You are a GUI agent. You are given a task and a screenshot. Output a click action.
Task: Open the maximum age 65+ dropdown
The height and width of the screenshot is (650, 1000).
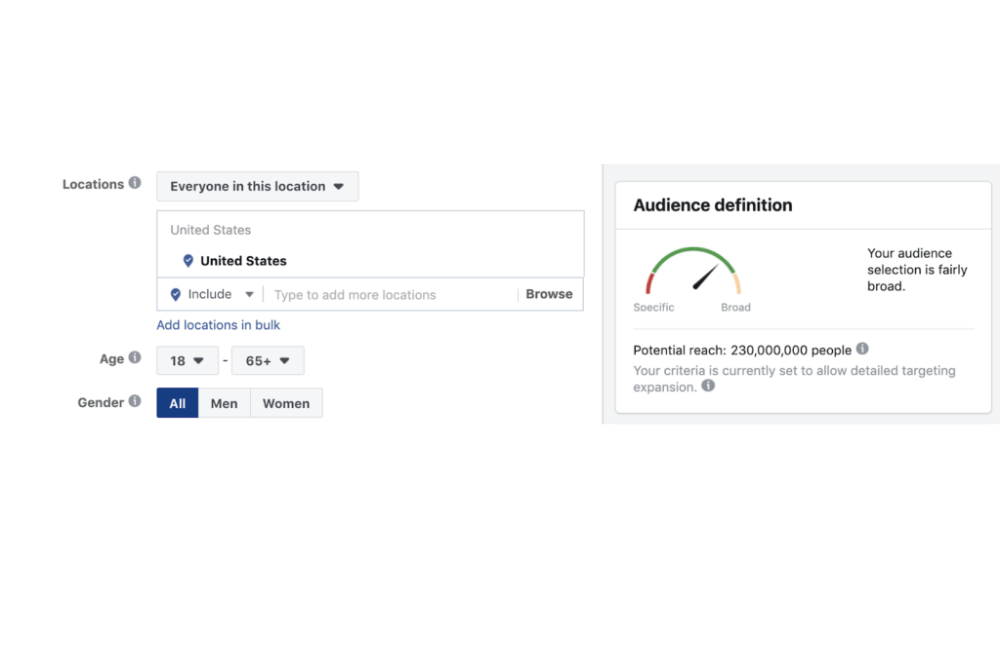pyautogui.click(x=268, y=361)
